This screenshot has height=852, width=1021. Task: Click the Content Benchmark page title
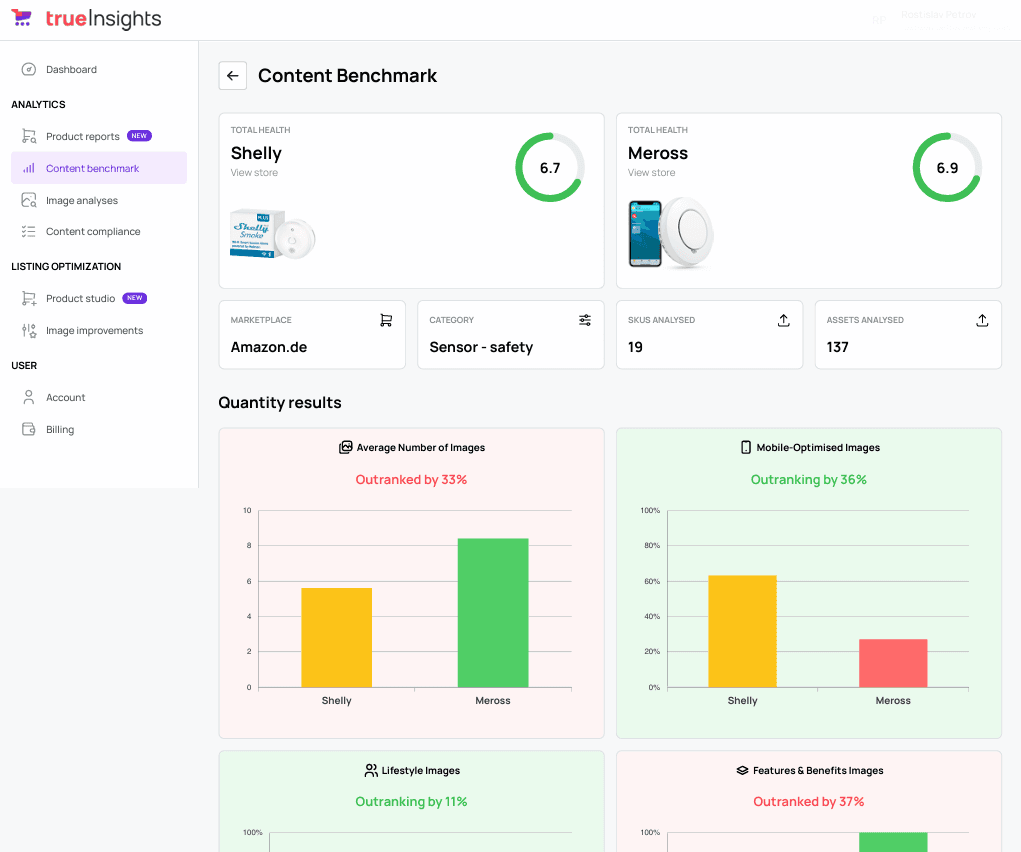click(x=348, y=76)
